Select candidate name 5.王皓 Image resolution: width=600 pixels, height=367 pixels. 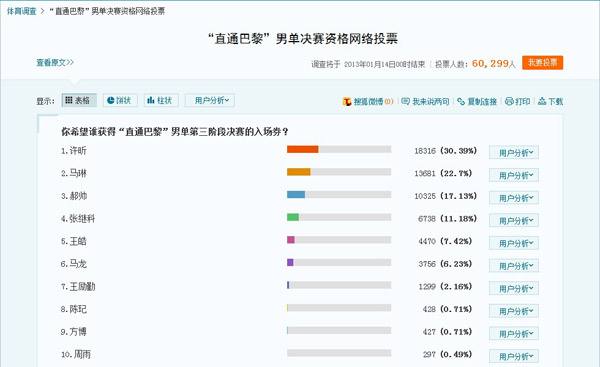(73, 241)
